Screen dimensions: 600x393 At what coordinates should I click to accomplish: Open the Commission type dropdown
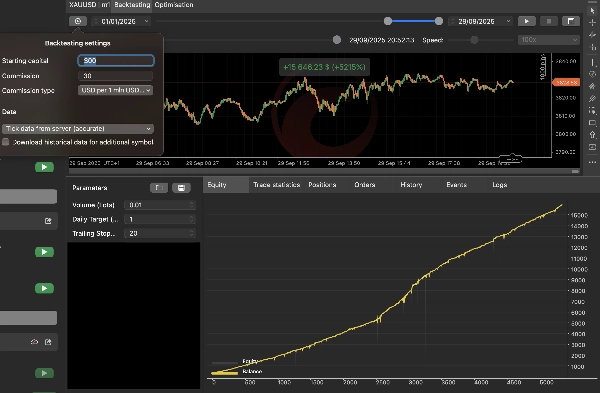[x=115, y=90]
